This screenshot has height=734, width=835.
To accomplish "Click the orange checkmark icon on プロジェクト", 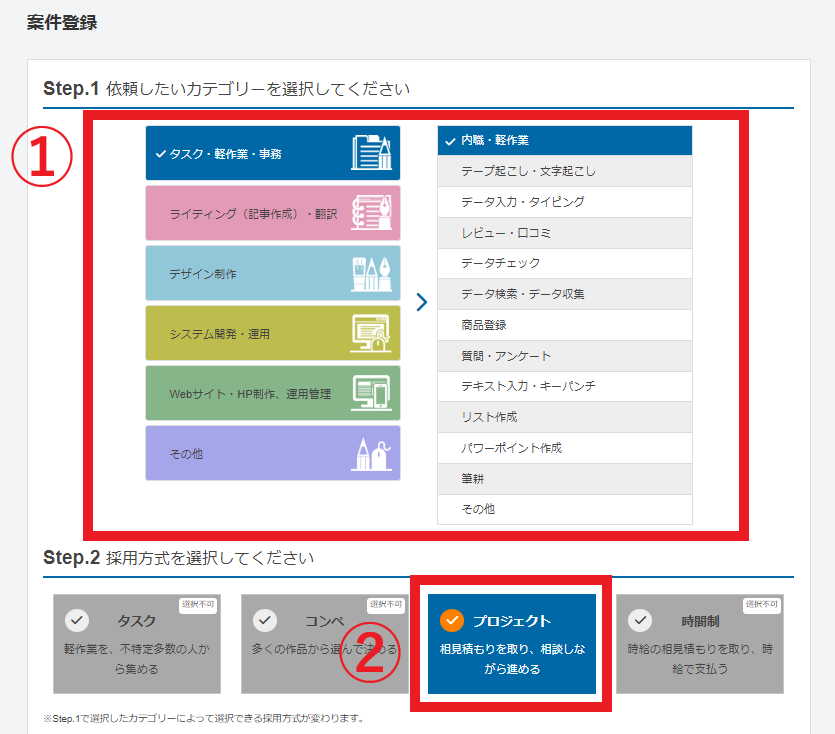I will tap(452, 621).
